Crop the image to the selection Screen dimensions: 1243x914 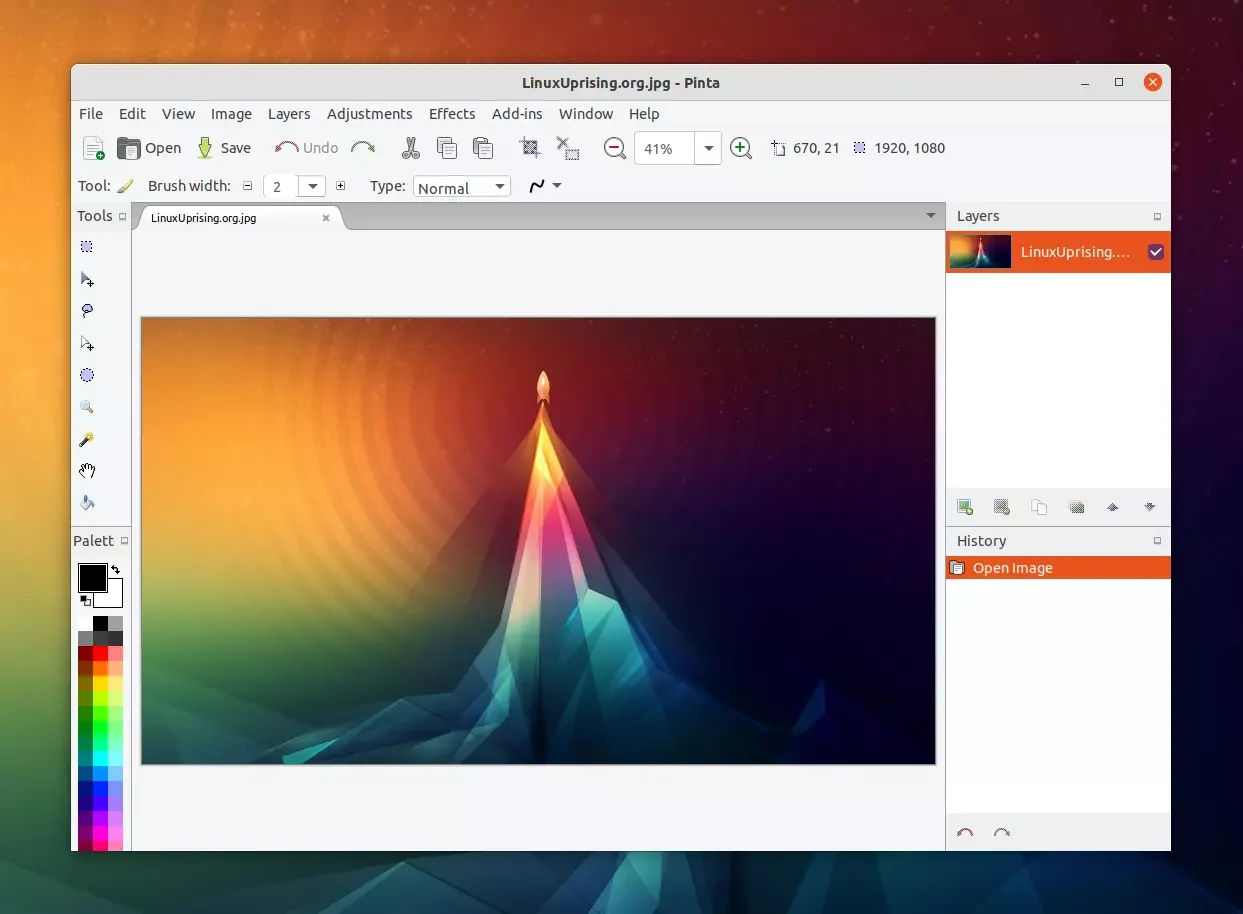(529, 148)
